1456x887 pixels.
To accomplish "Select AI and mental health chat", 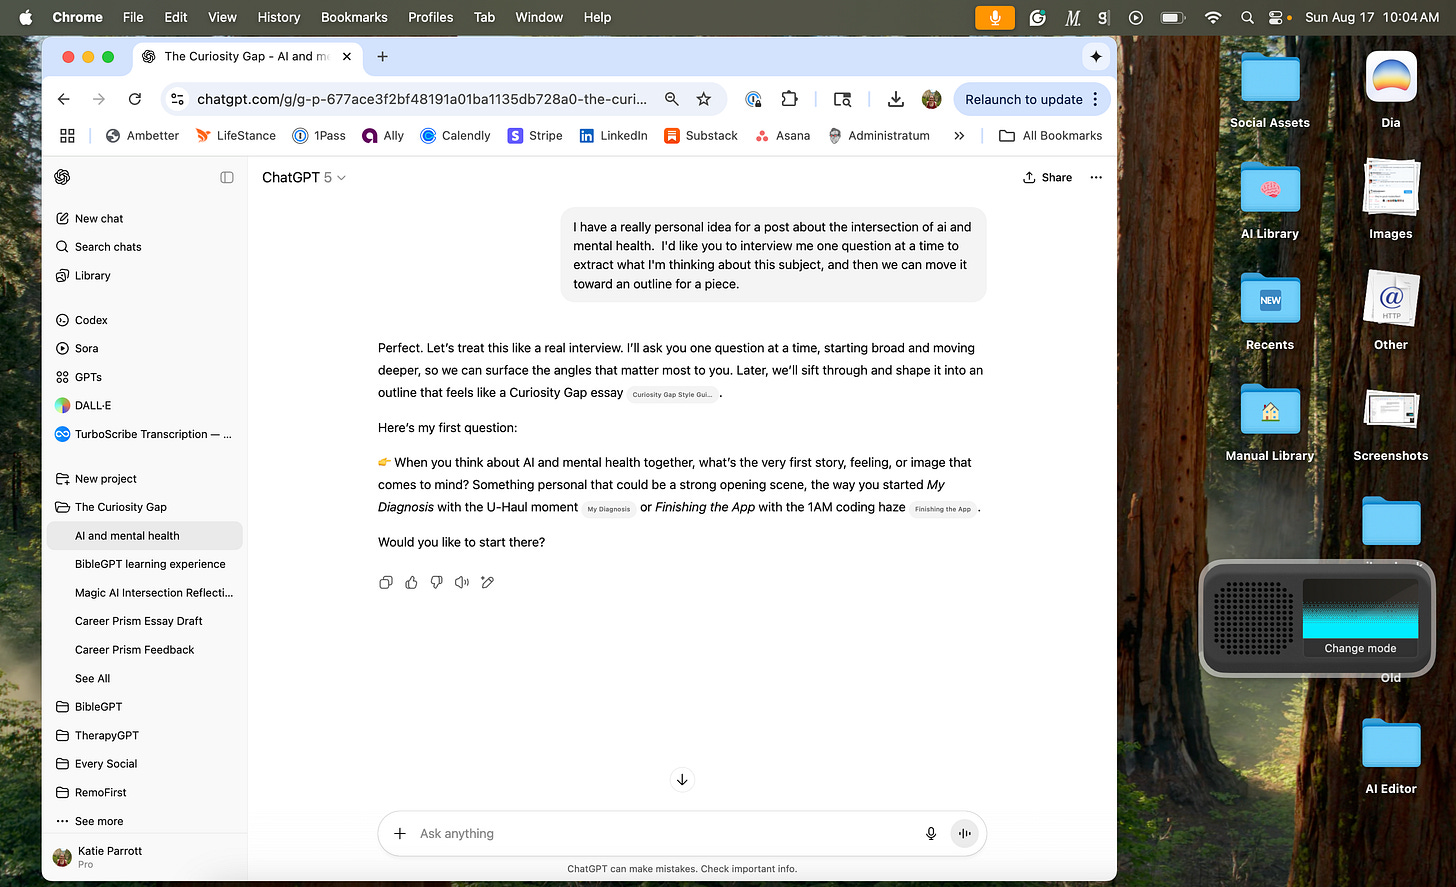I will pyautogui.click(x=145, y=536).
